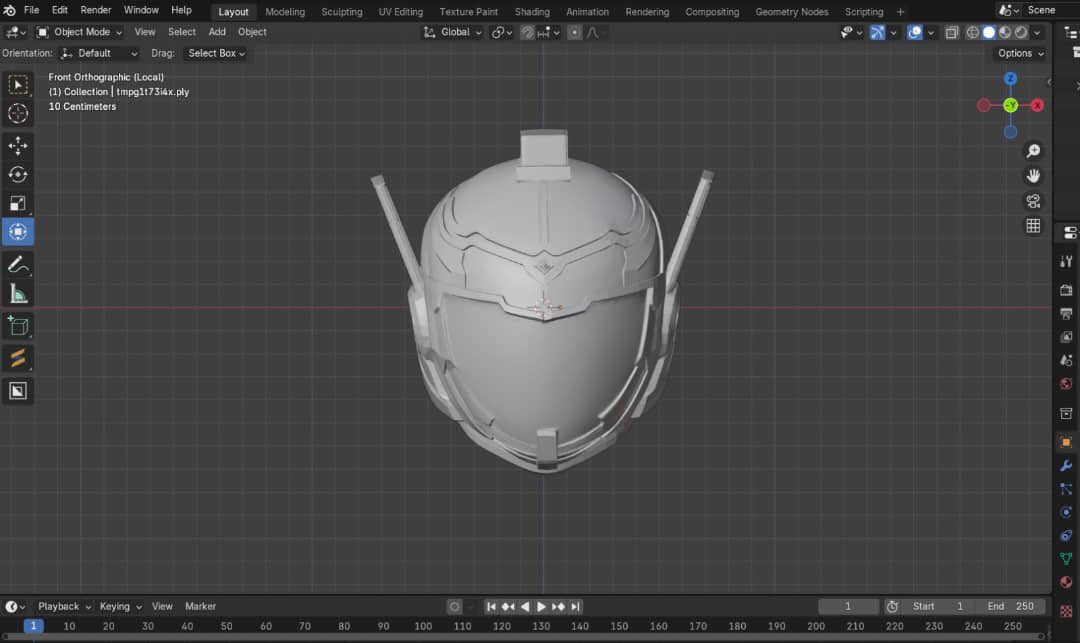
Task: Open the timeline View menu
Action: pyautogui.click(x=162, y=607)
